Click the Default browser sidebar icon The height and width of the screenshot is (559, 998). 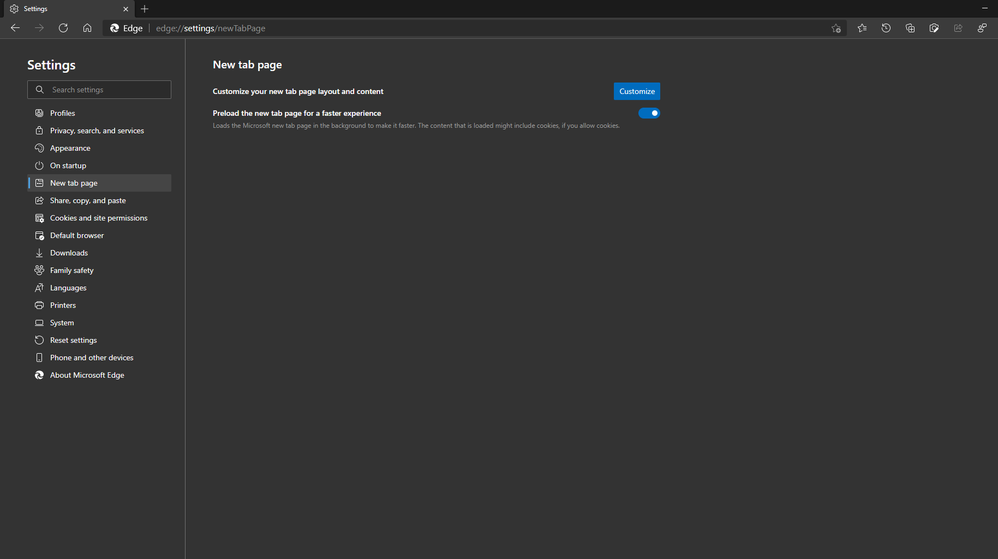coord(39,236)
